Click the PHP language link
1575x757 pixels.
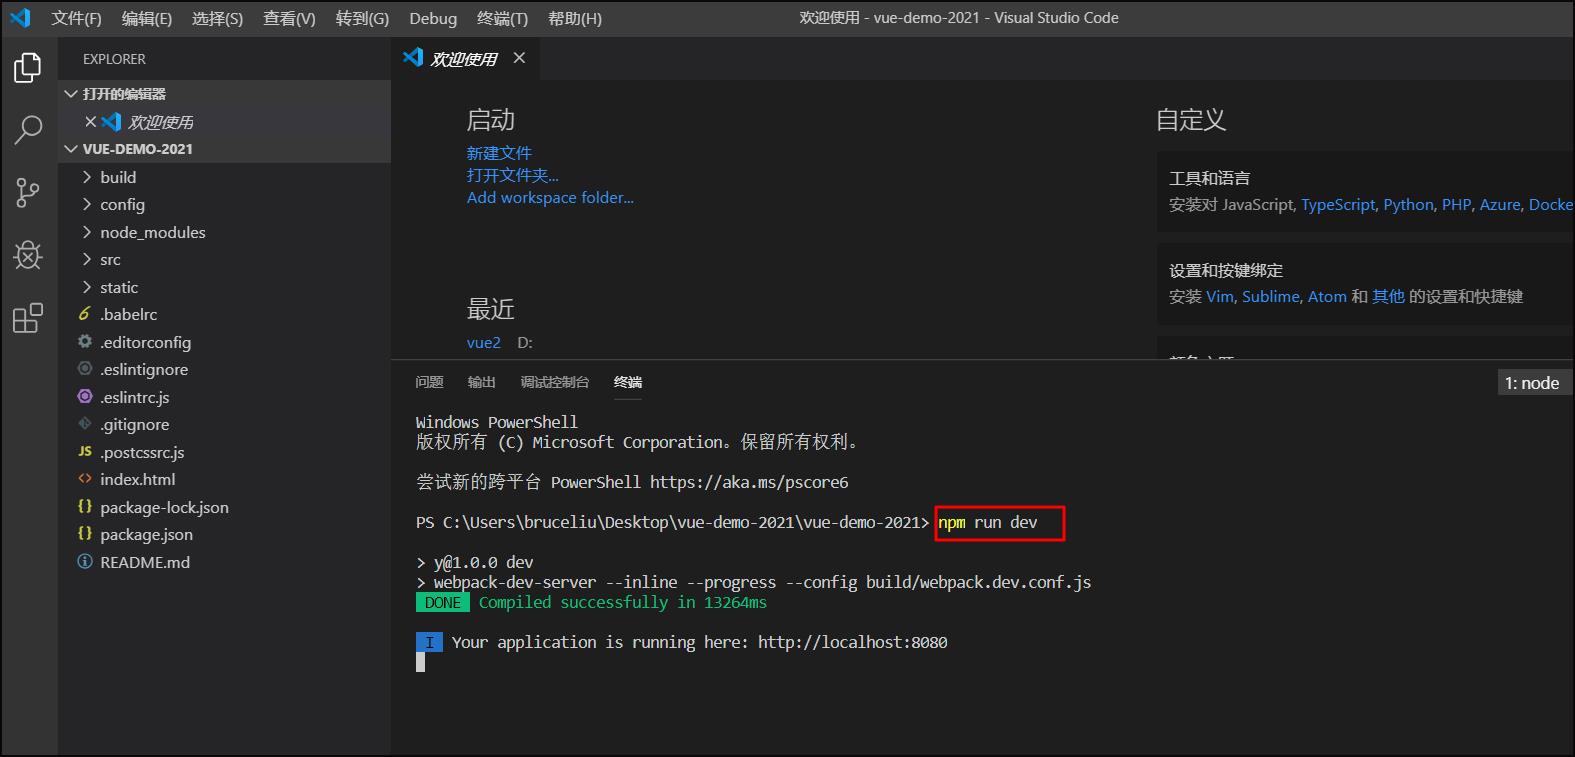tap(1456, 204)
